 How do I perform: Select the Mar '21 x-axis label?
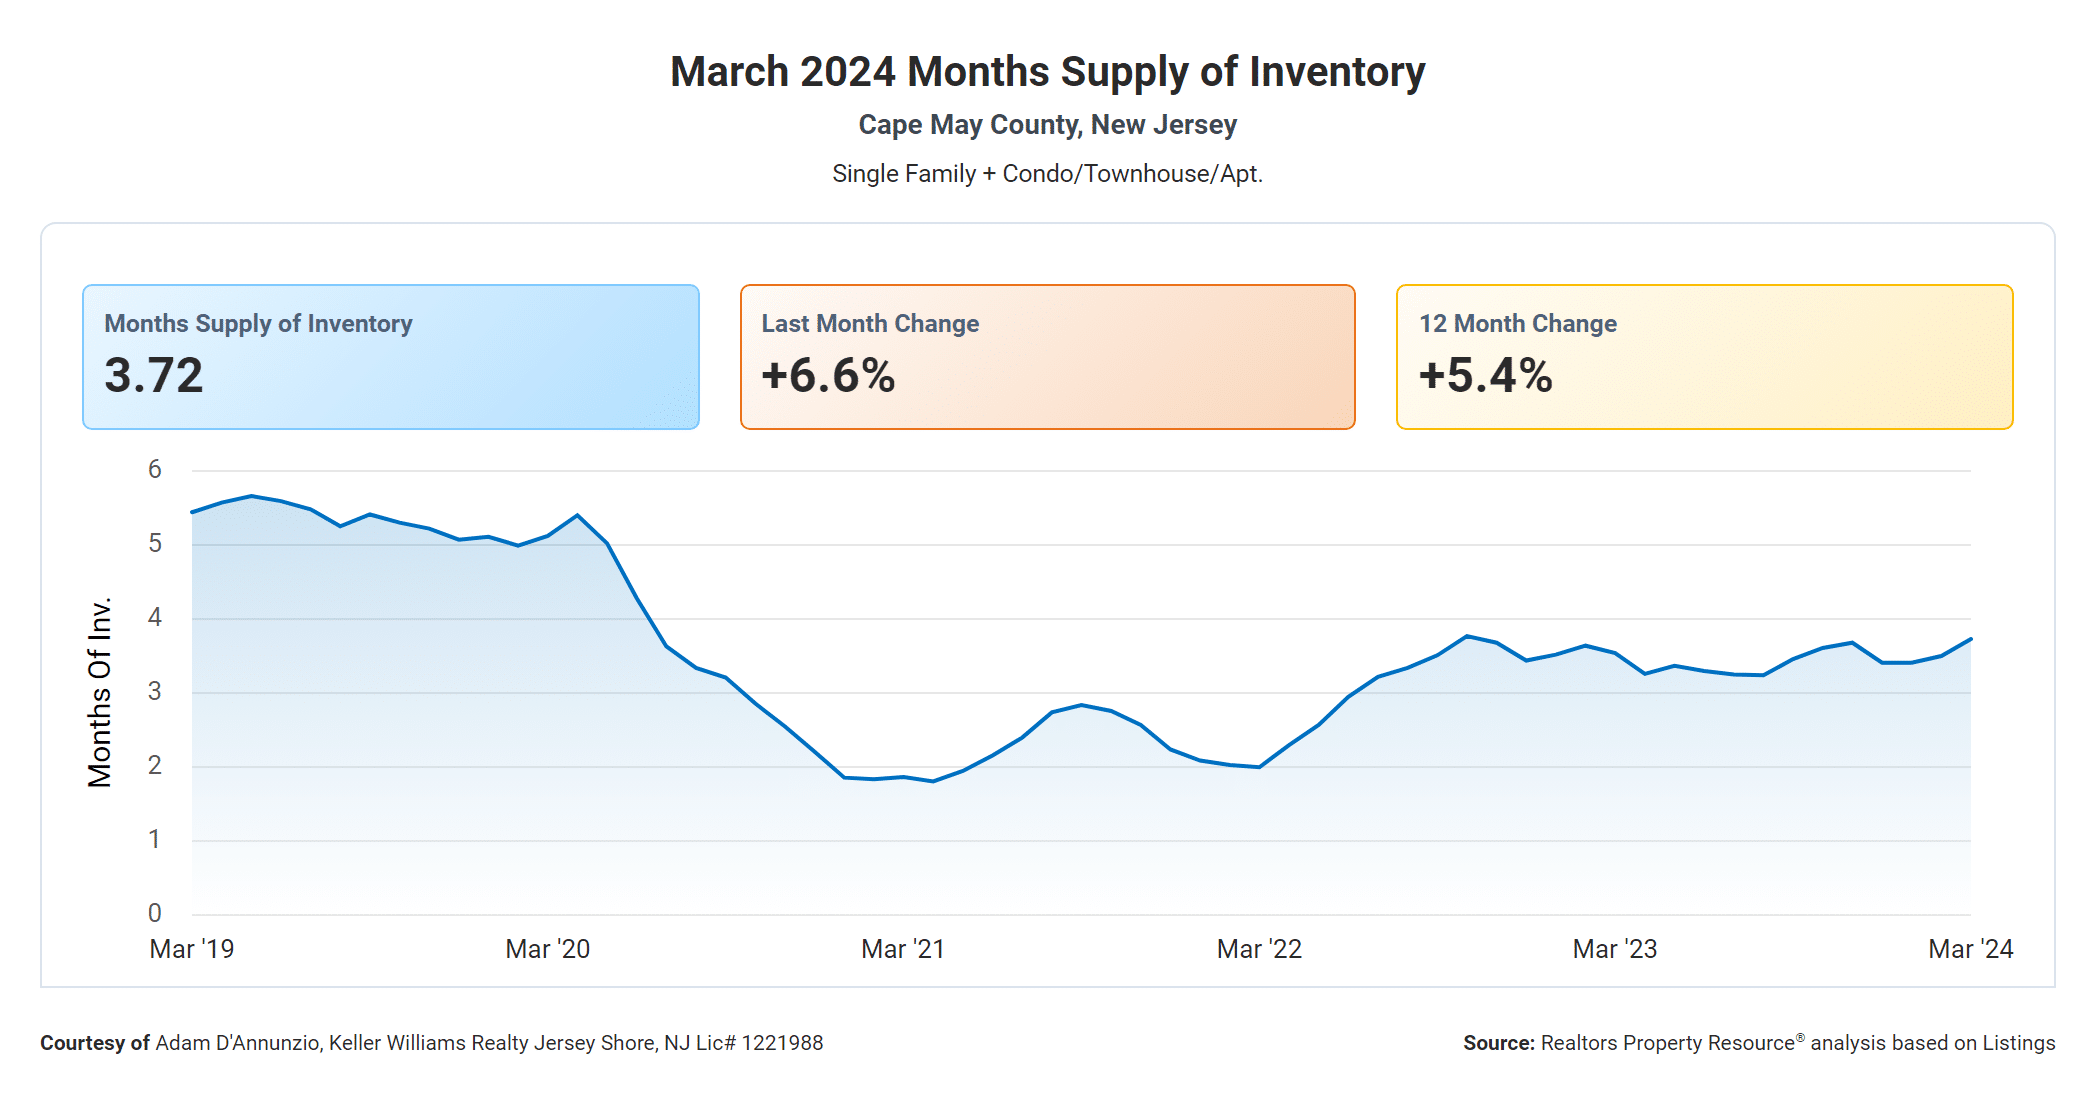point(903,949)
